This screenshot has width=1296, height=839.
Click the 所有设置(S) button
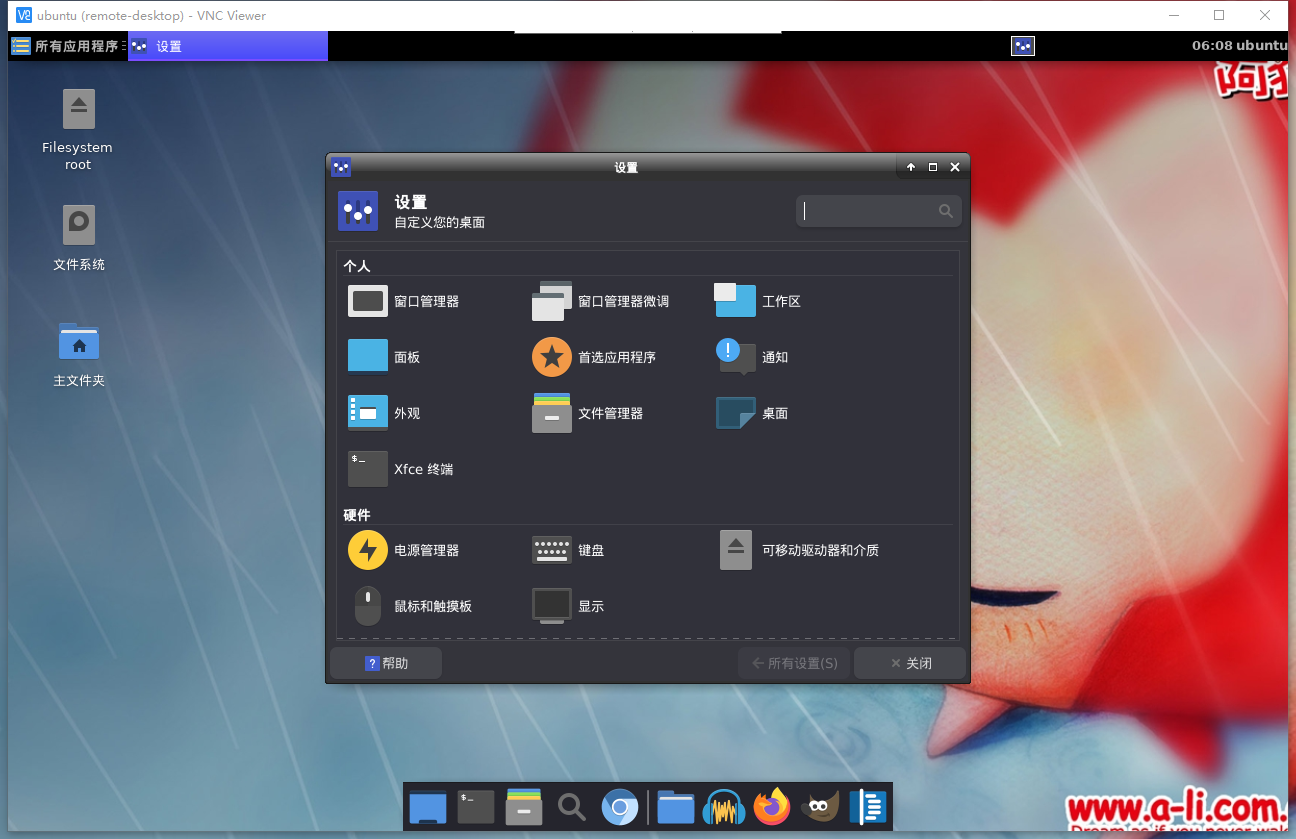794,663
